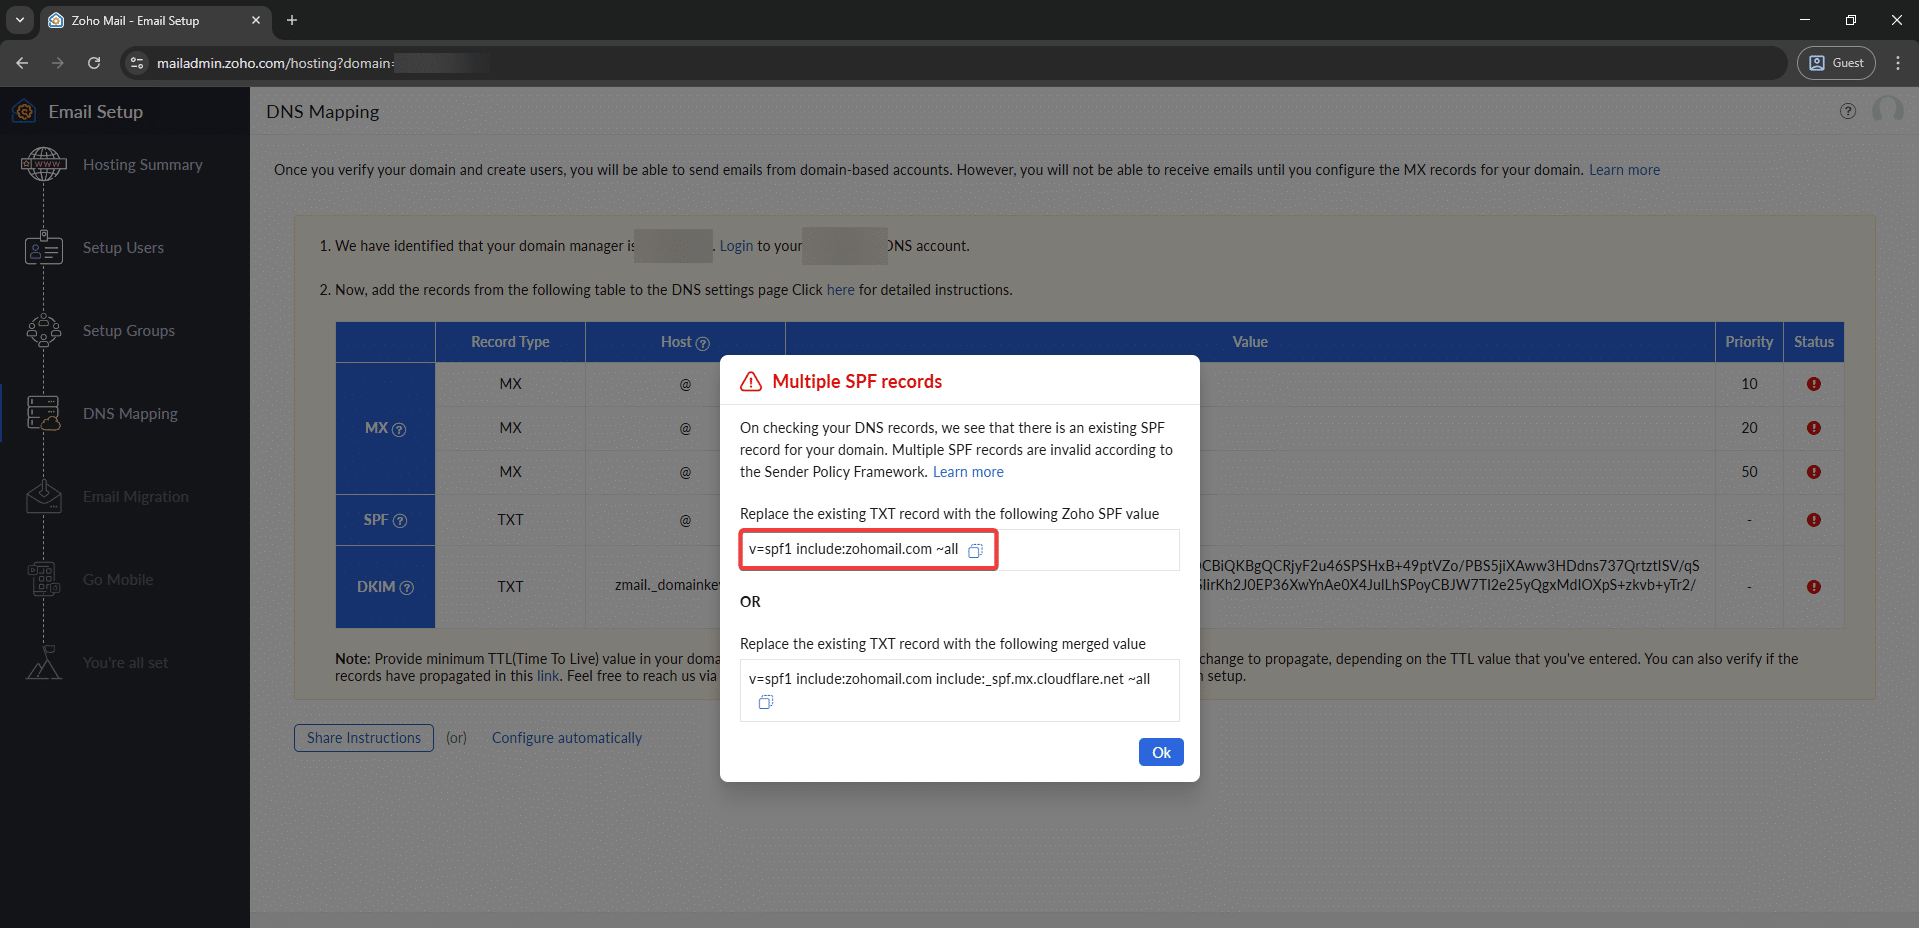Open the user profile avatar
Viewport: 1919px width, 928px height.
1887,110
